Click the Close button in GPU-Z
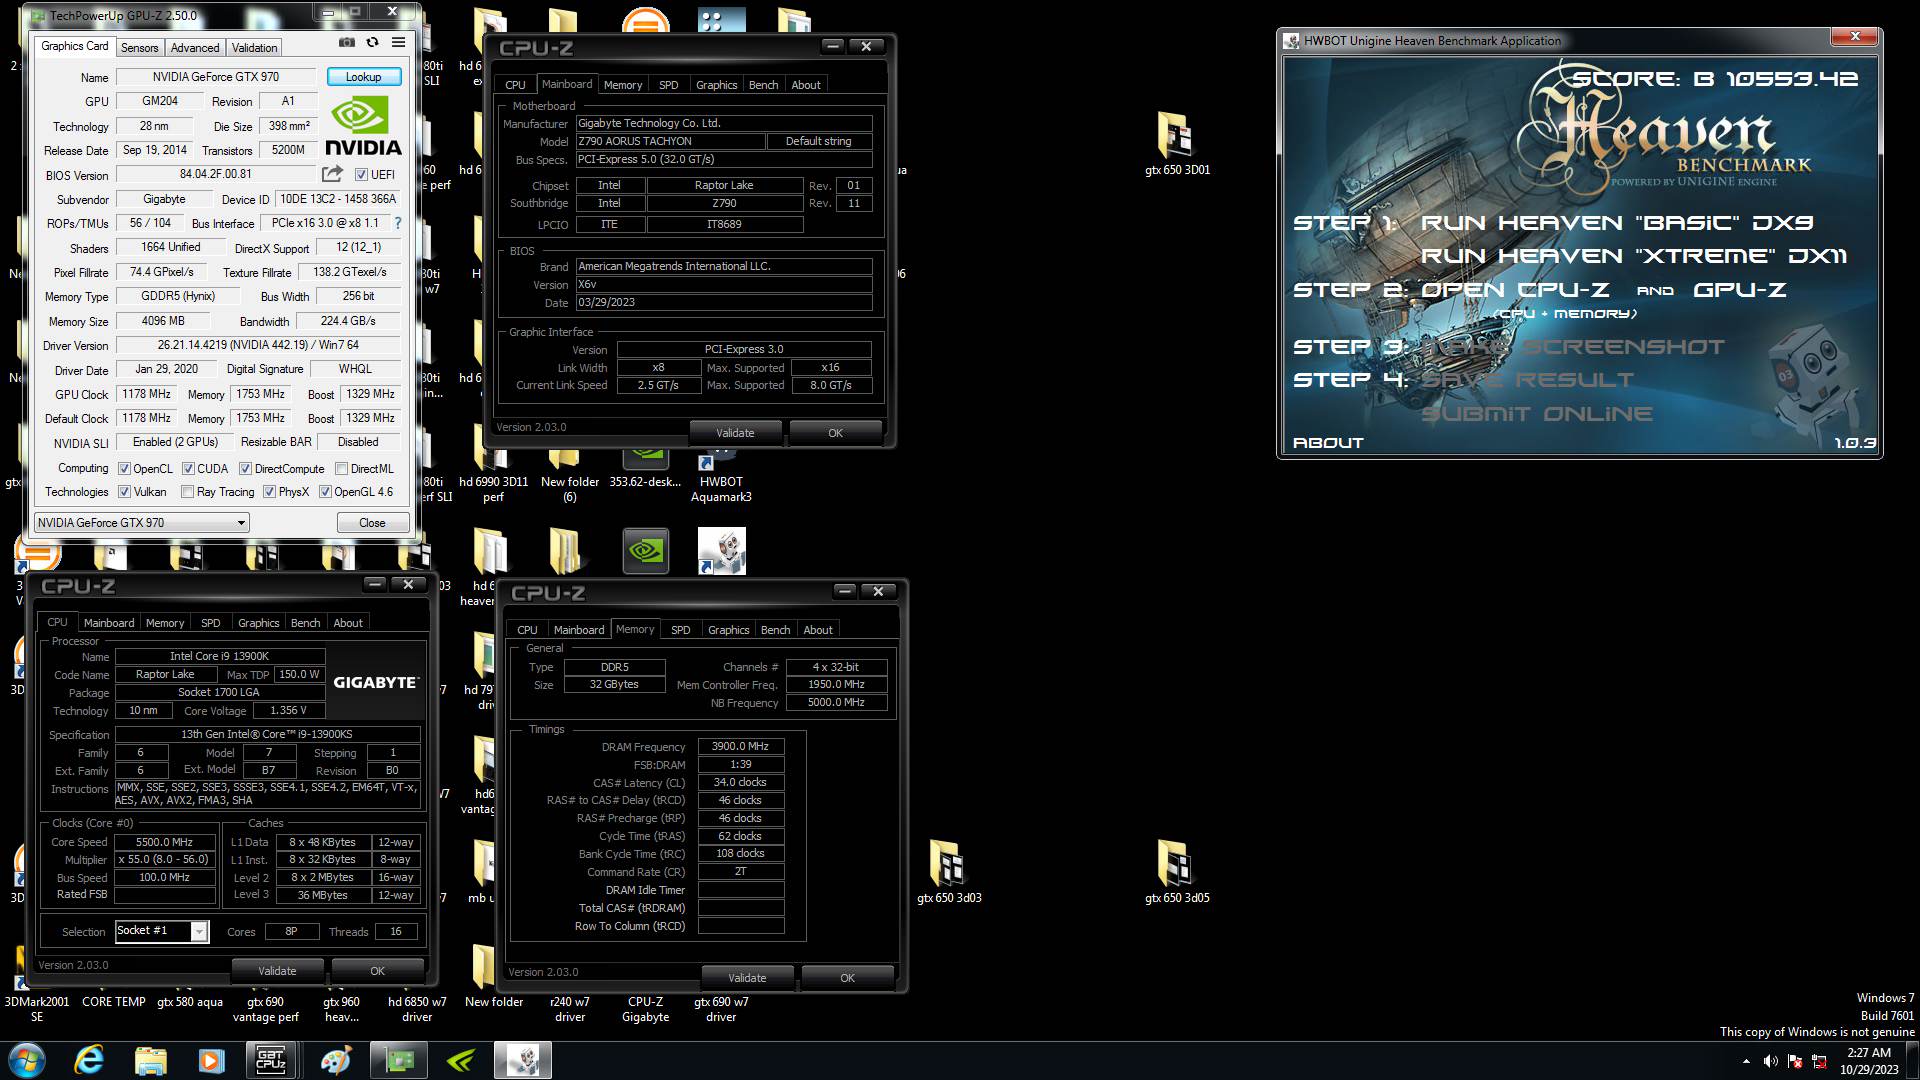The height and width of the screenshot is (1080, 1920). coord(372,522)
